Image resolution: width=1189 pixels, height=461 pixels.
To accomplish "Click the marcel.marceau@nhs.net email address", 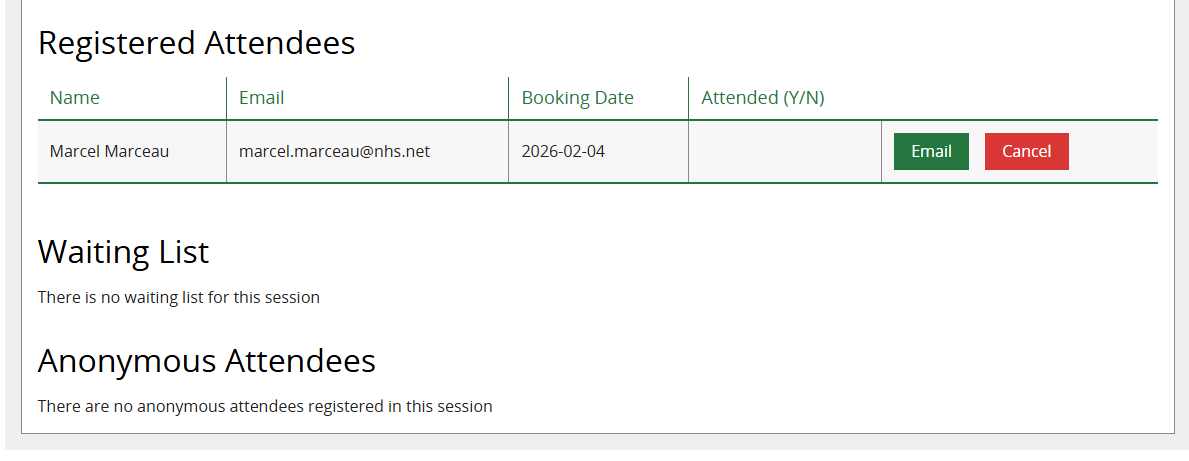I will pos(334,152).
